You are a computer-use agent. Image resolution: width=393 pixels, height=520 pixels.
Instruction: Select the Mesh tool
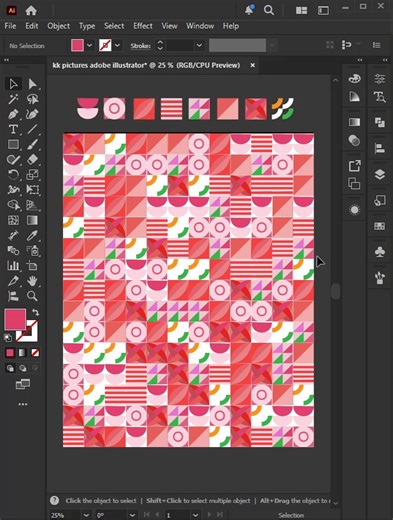pyautogui.click(x=13, y=220)
